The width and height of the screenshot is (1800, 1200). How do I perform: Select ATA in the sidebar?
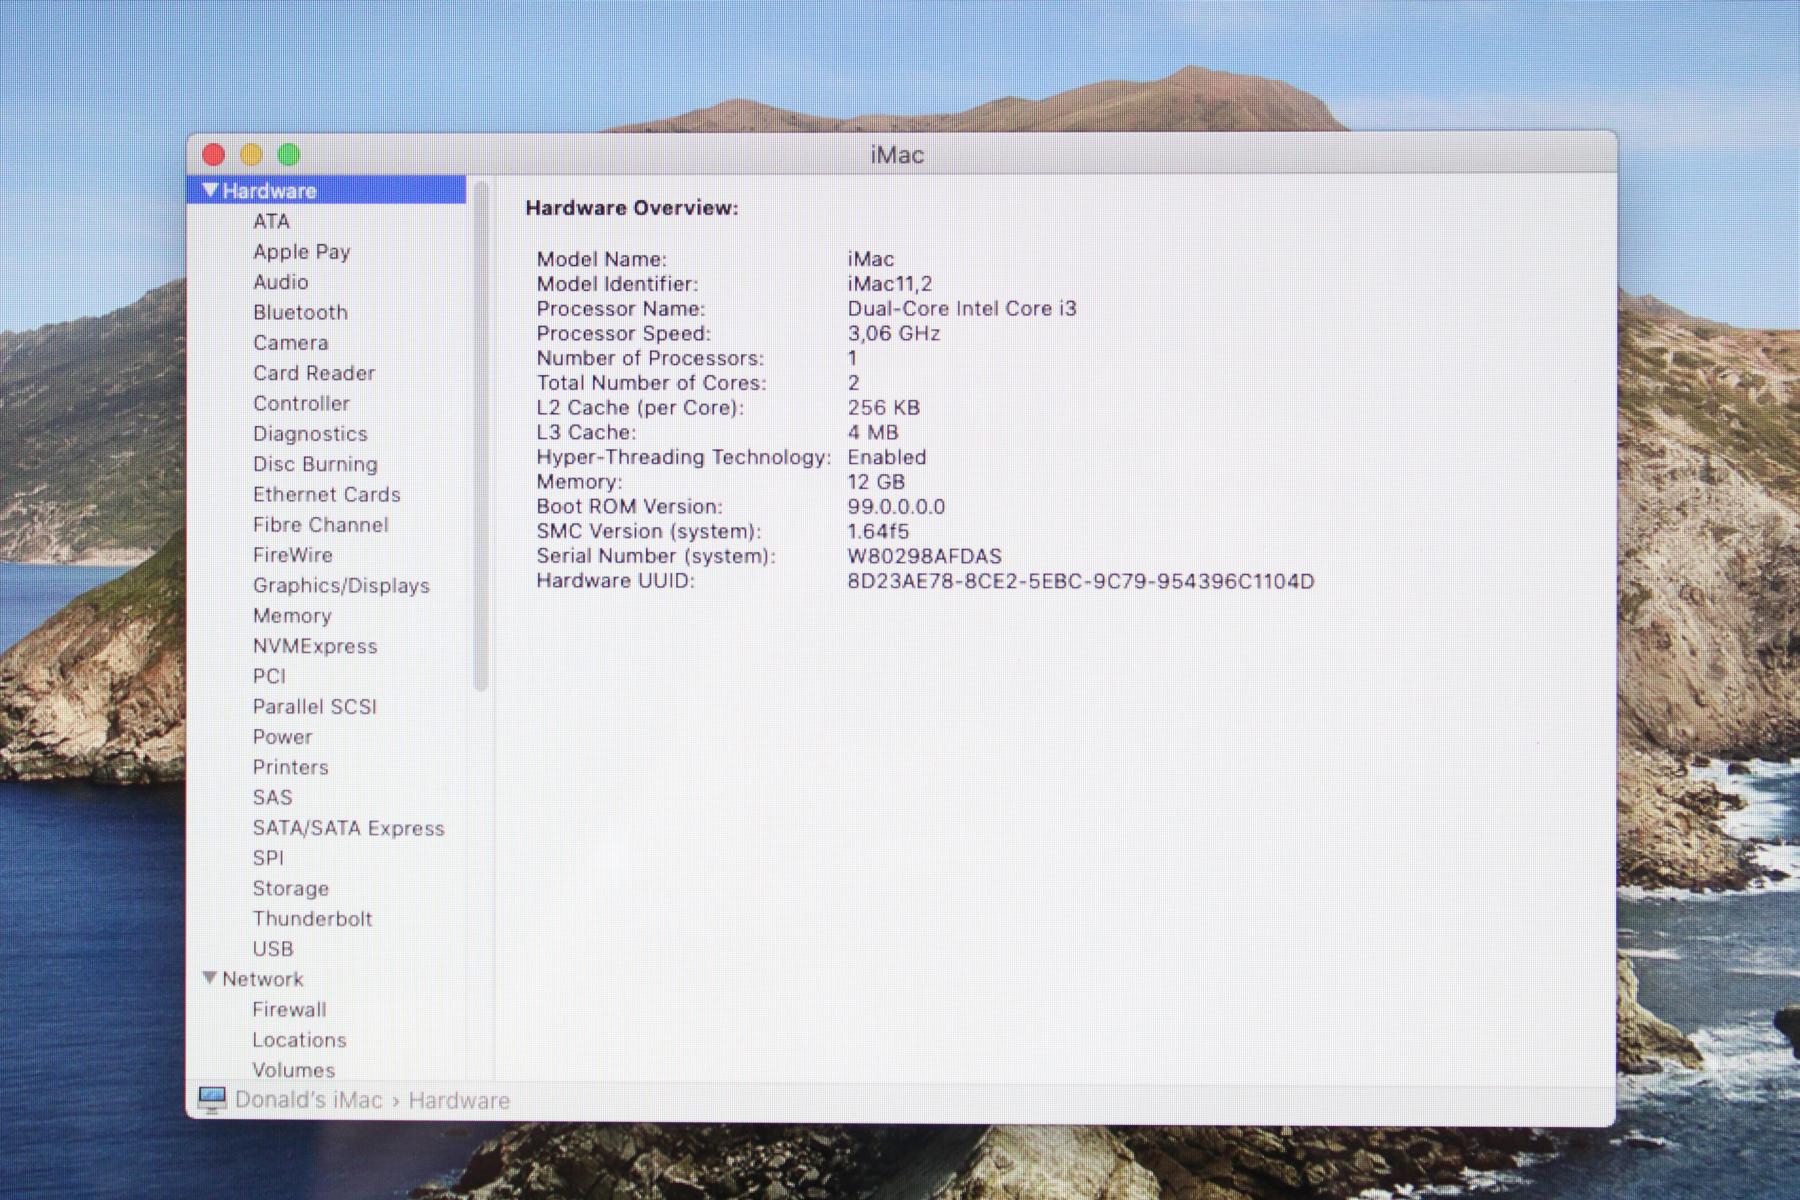click(271, 221)
